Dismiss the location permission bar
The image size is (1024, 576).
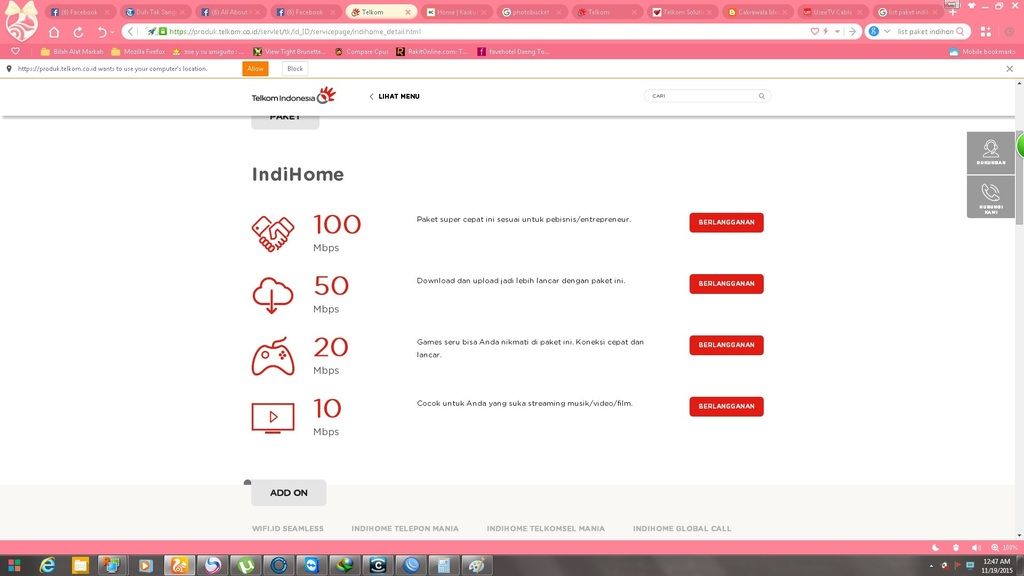(x=1010, y=69)
